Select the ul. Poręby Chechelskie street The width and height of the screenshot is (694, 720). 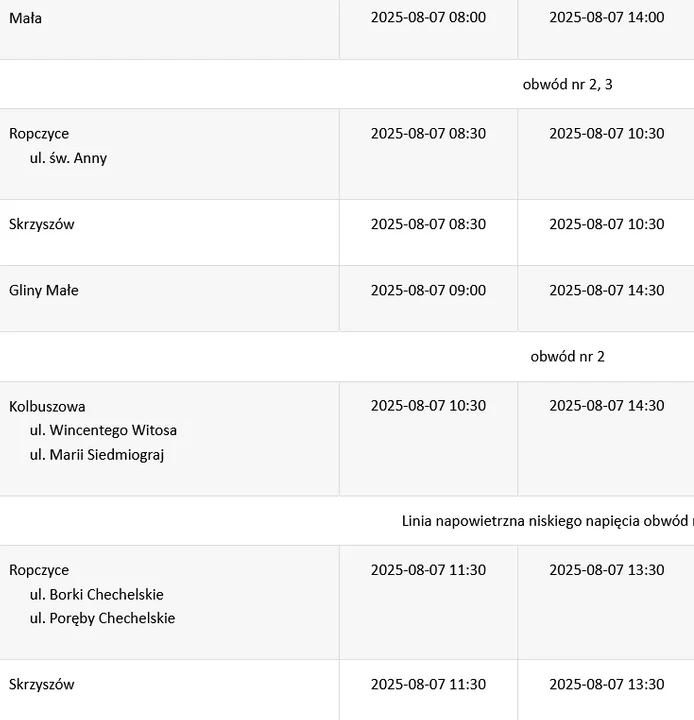tap(102, 618)
